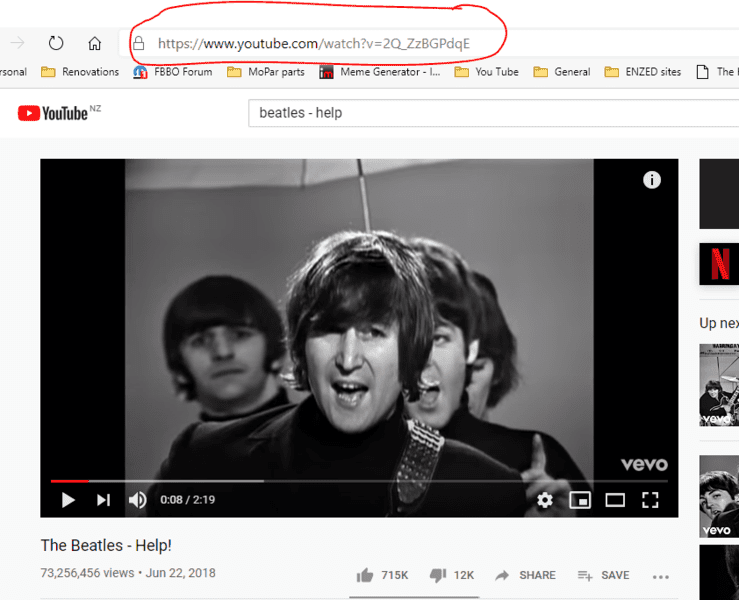
Task: Open the General bookmarks folder
Action: tap(562, 72)
